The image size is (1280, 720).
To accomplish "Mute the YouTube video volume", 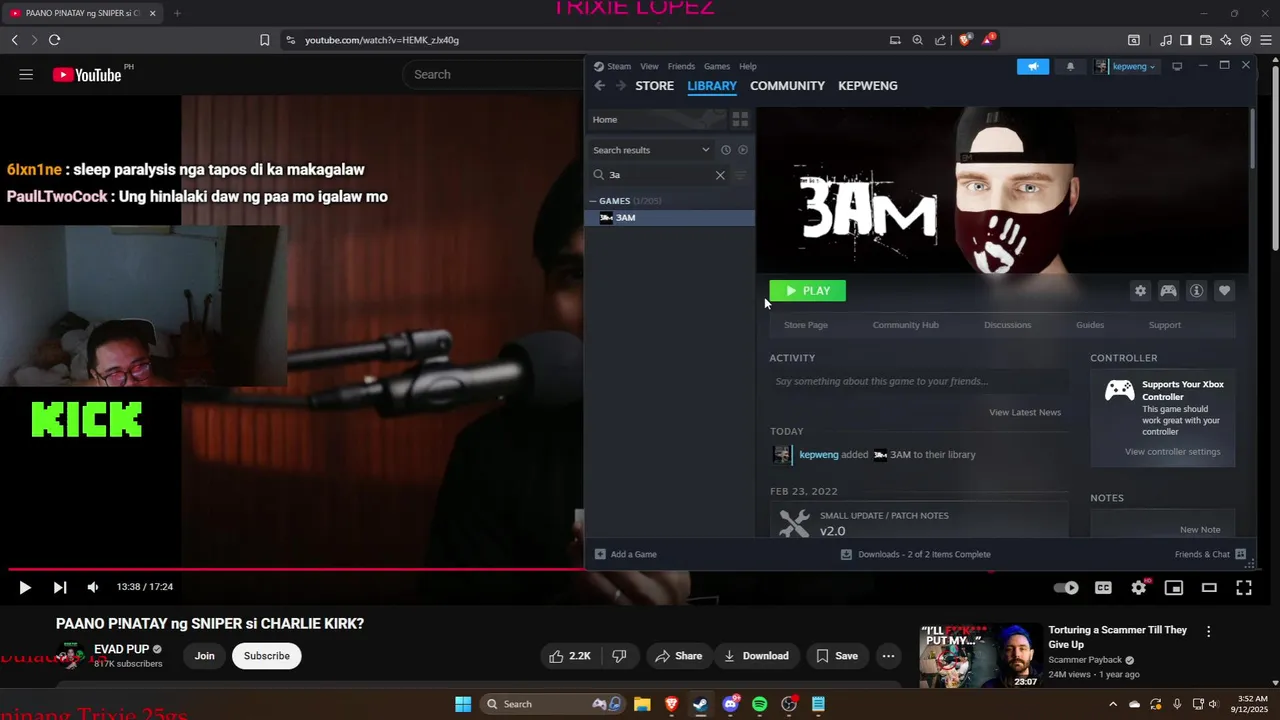I will [93, 588].
